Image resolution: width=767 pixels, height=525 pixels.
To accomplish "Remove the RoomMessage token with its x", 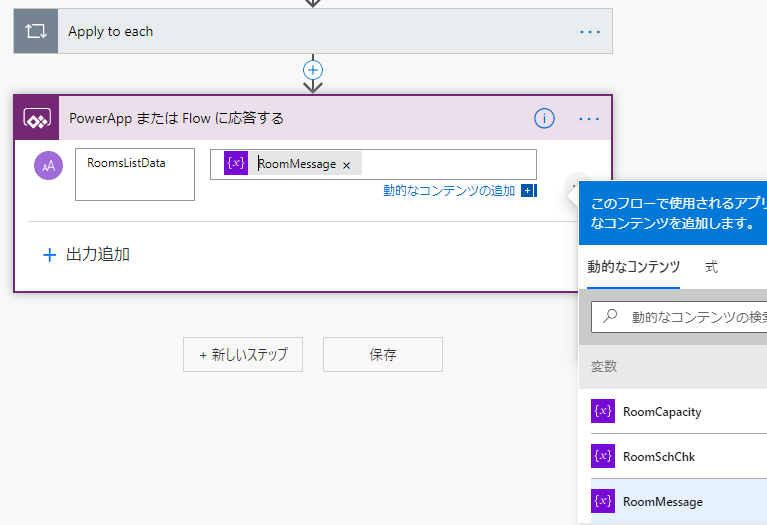I will click(x=346, y=165).
